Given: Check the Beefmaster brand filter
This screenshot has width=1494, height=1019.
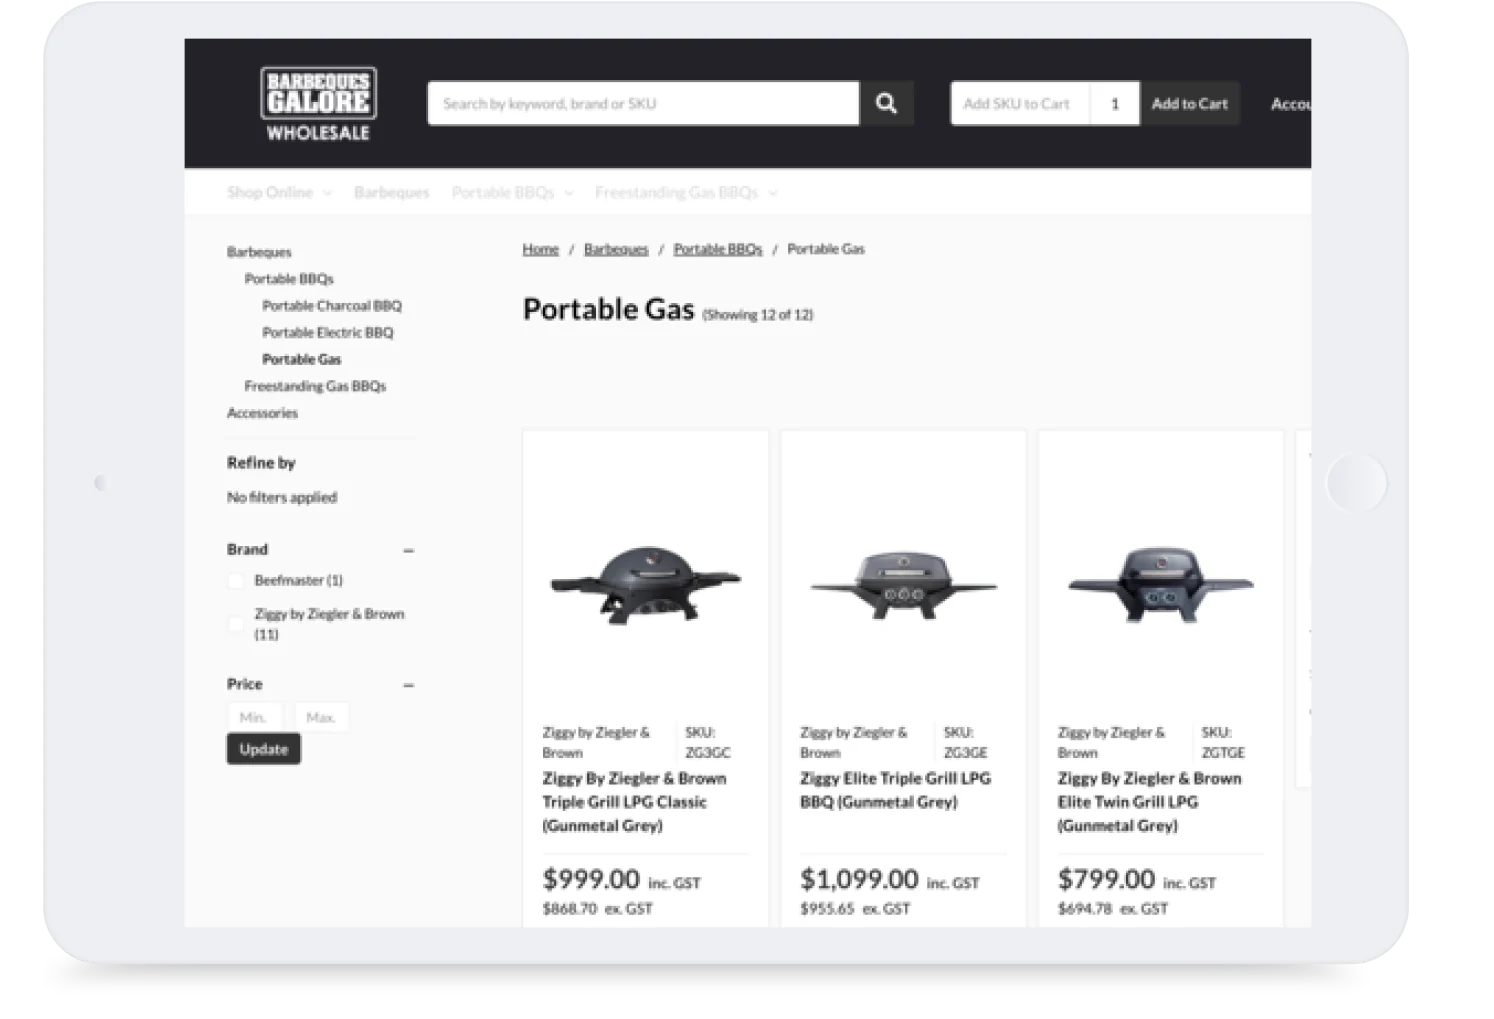Looking at the screenshot, I should point(235,580).
